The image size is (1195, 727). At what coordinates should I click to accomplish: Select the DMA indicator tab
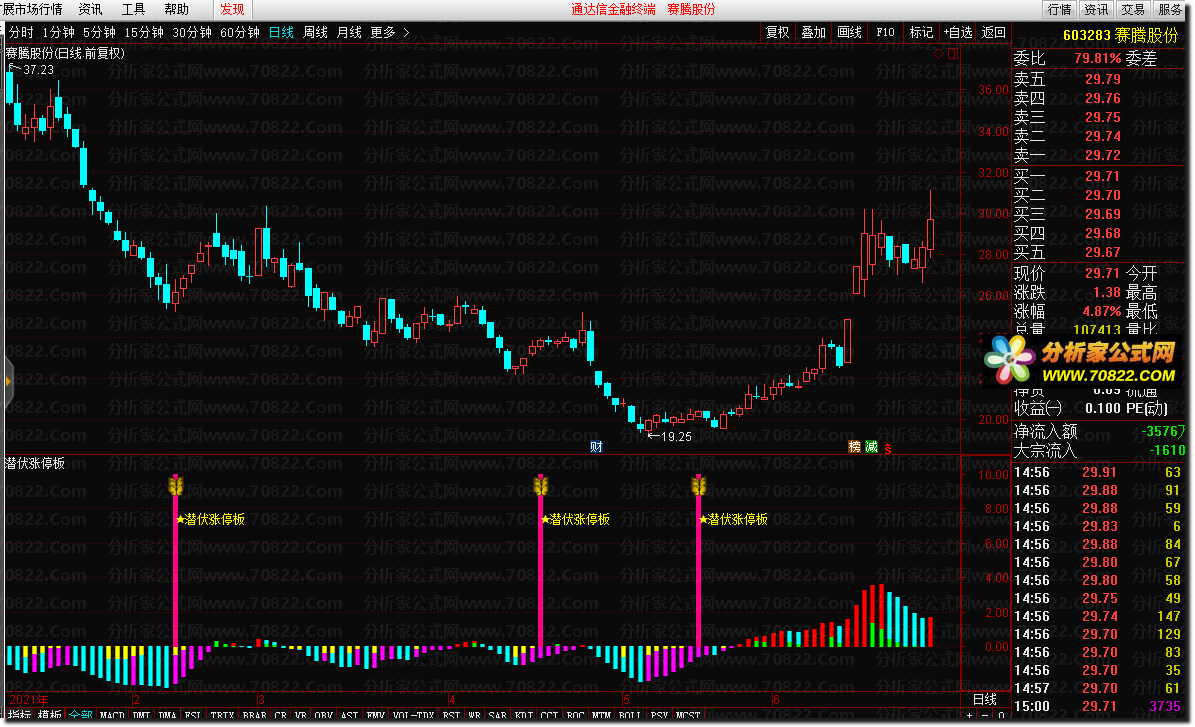point(168,715)
